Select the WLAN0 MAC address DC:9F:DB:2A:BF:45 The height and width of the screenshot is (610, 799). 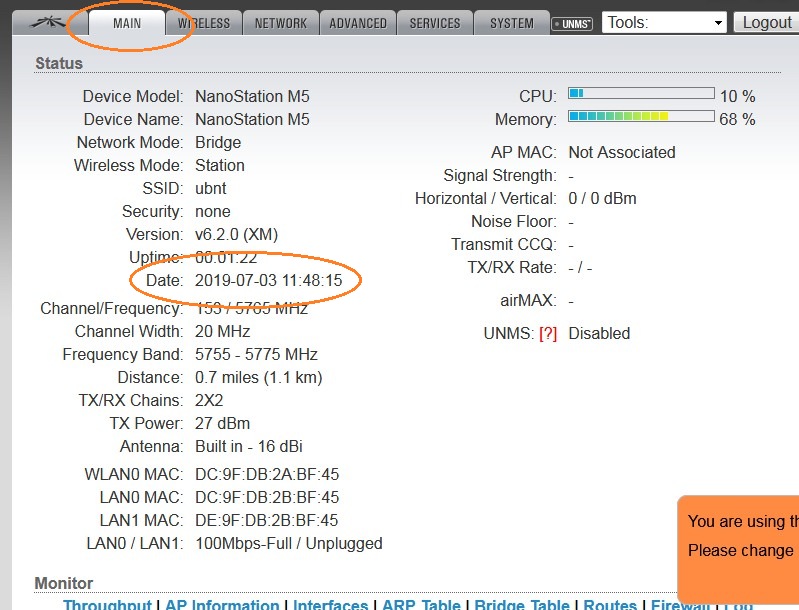[x=267, y=474]
